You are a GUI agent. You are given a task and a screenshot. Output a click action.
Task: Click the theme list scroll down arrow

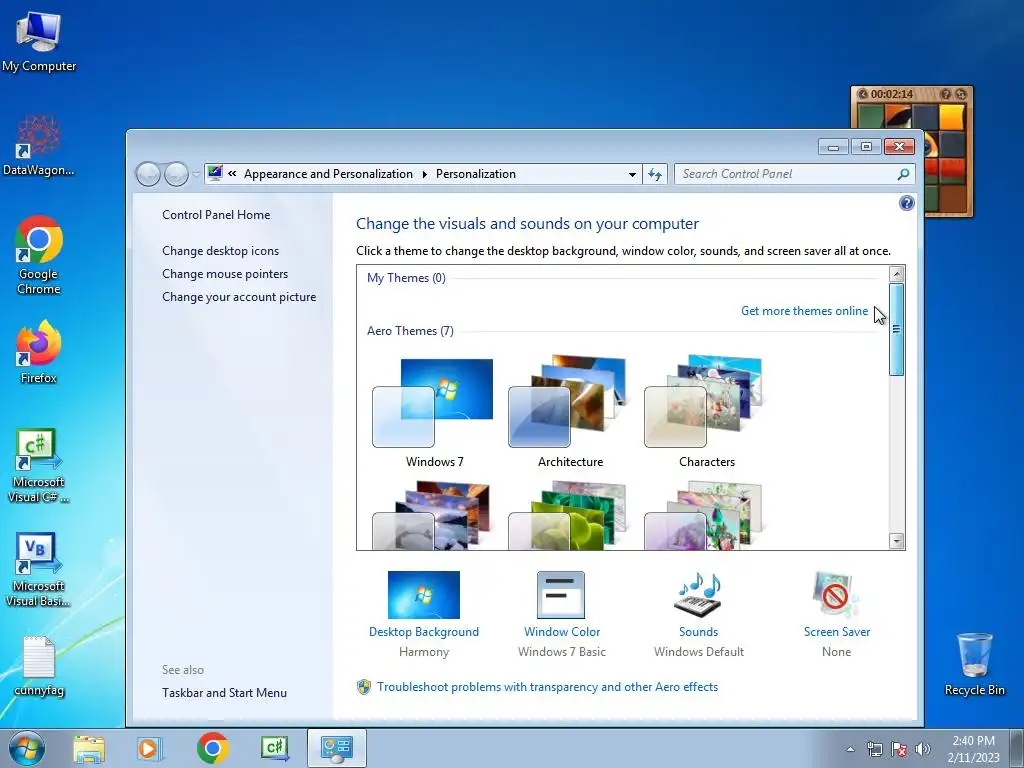(x=897, y=541)
